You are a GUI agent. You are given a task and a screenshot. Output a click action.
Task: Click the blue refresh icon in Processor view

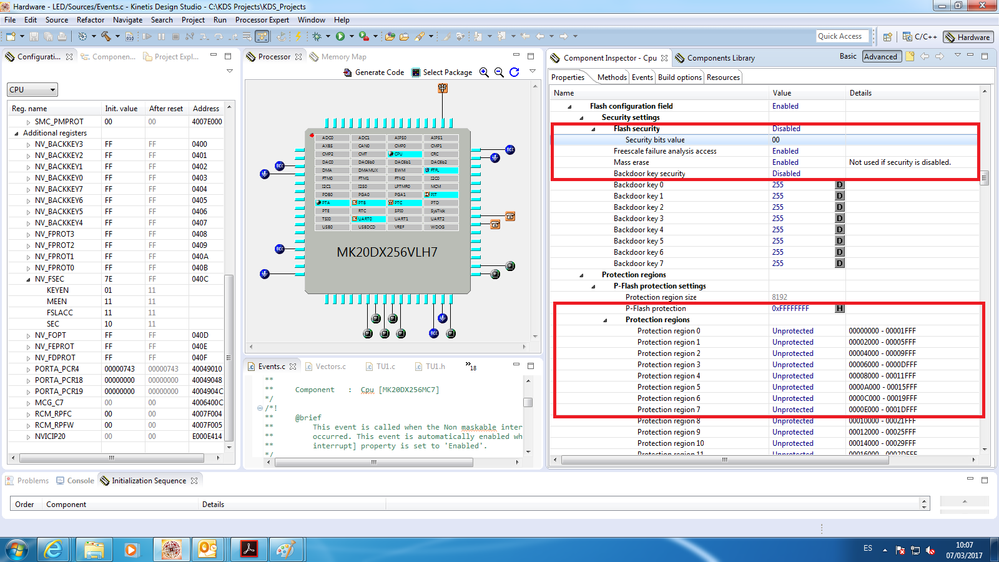pyautogui.click(x=514, y=72)
